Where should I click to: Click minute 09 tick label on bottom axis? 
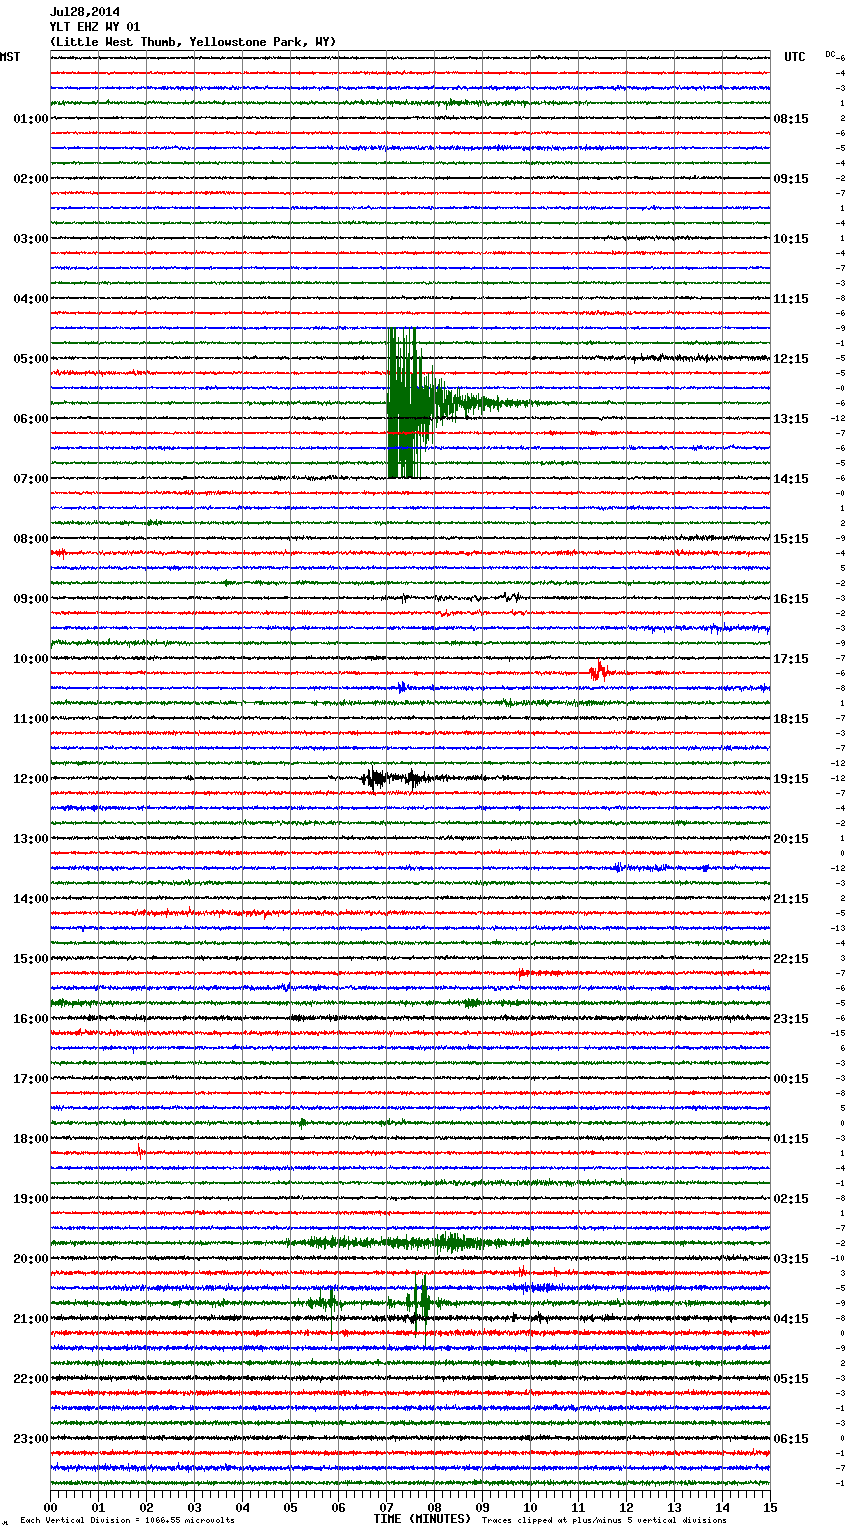(482, 1507)
